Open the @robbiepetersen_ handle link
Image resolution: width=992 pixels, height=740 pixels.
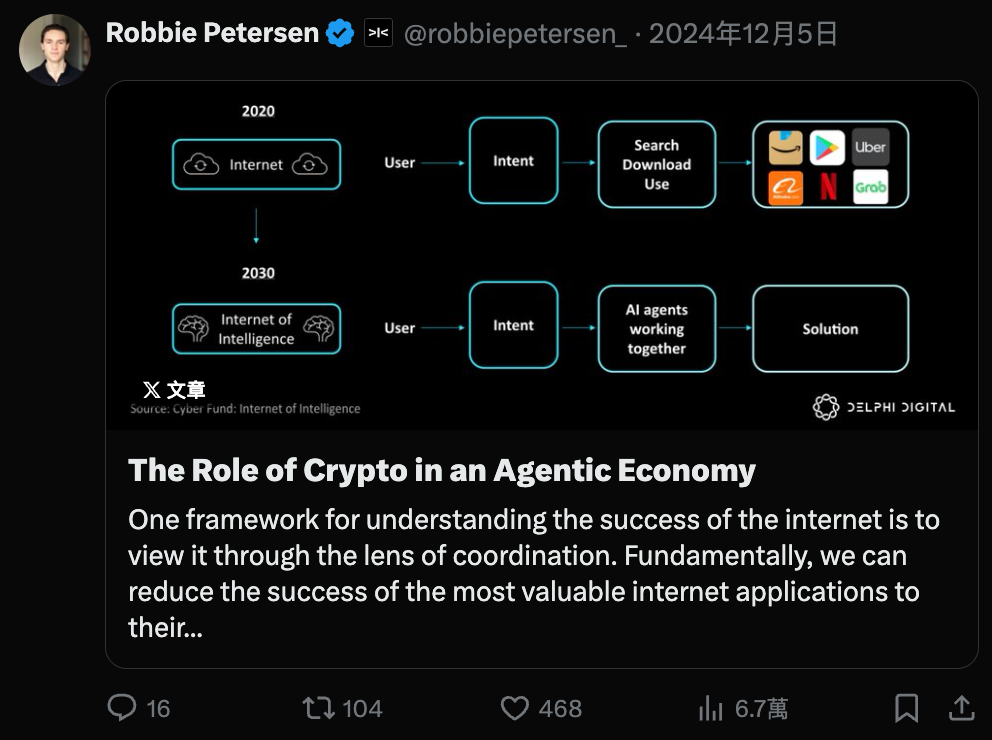515,34
